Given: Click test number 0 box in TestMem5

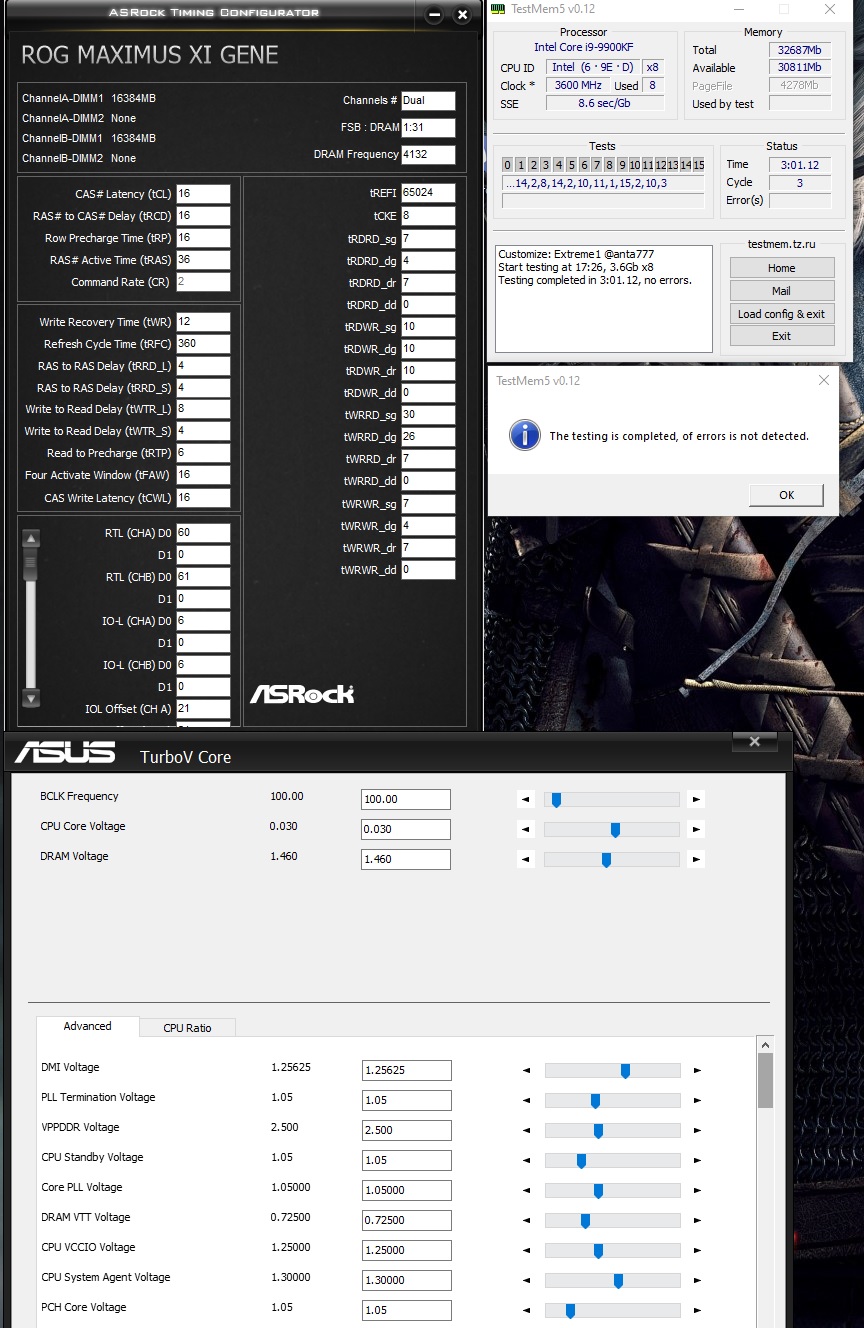Looking at the screenshot, I should 507,165.
